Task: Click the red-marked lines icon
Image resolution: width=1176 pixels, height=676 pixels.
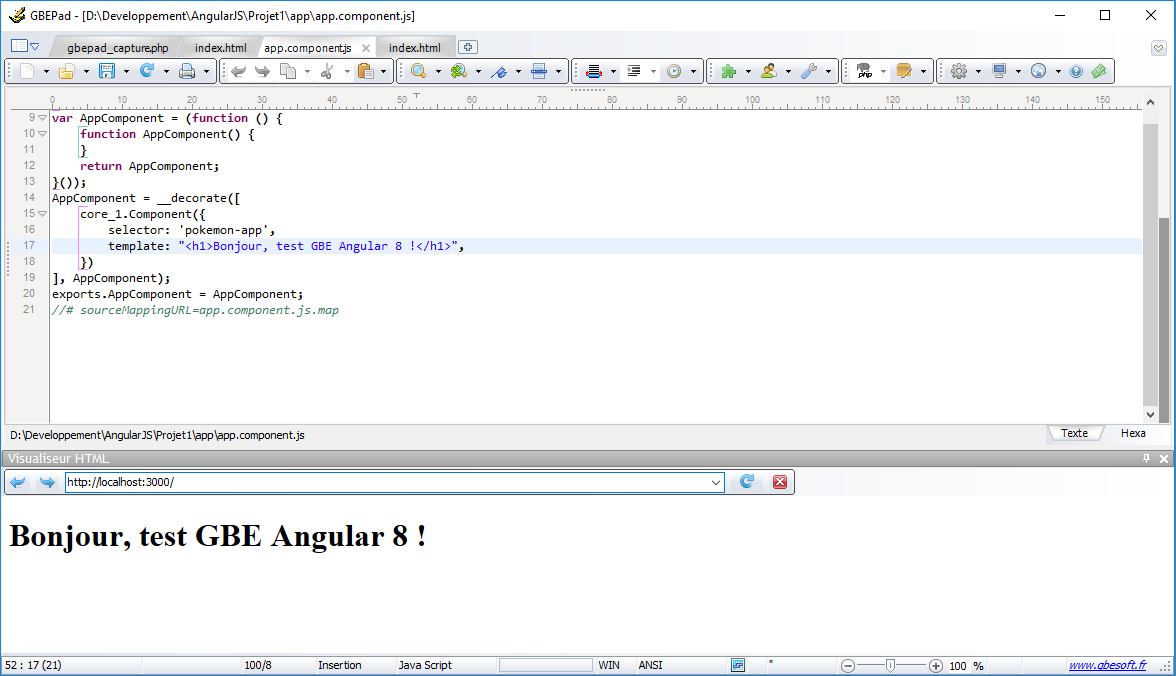Action: point(594,71)
